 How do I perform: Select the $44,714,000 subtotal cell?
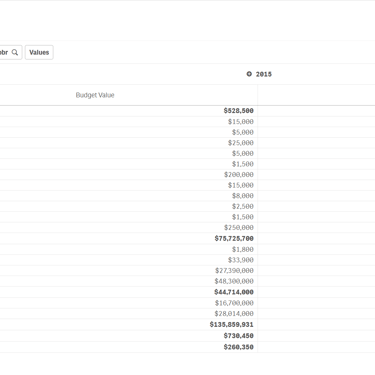(x=234, y=292)
